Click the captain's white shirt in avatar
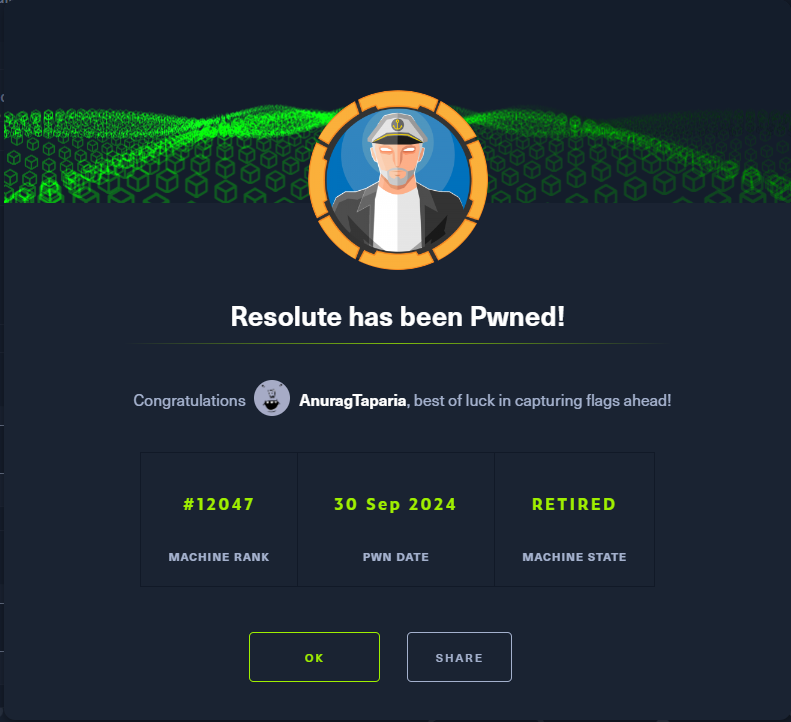The width and height of the screenshot is (791, 722). [398, 219]
